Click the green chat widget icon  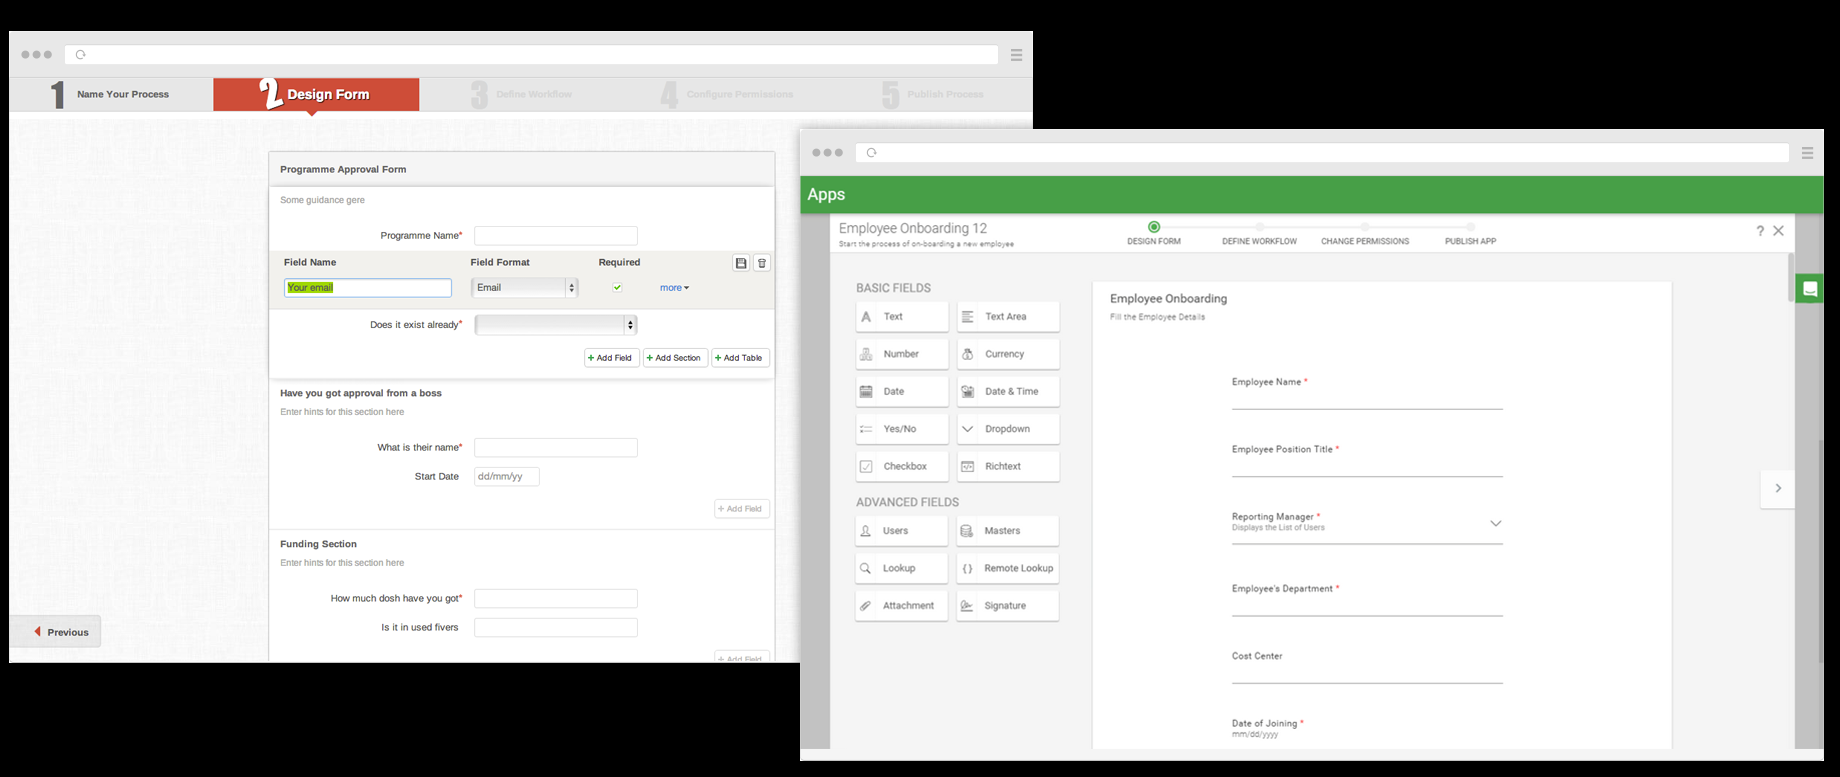point(1809,289)
